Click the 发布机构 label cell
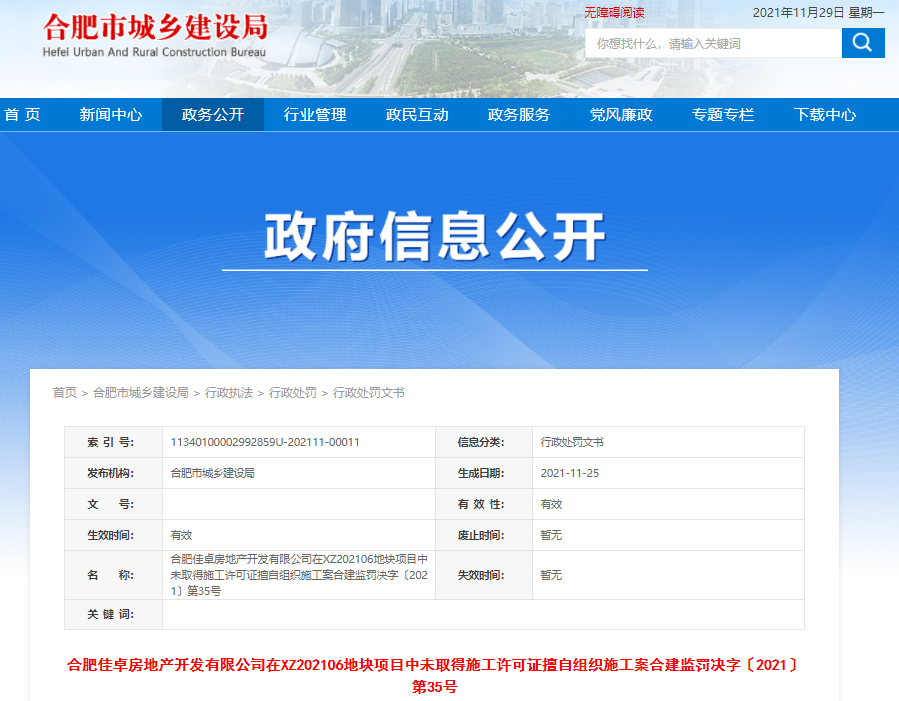 114,473
